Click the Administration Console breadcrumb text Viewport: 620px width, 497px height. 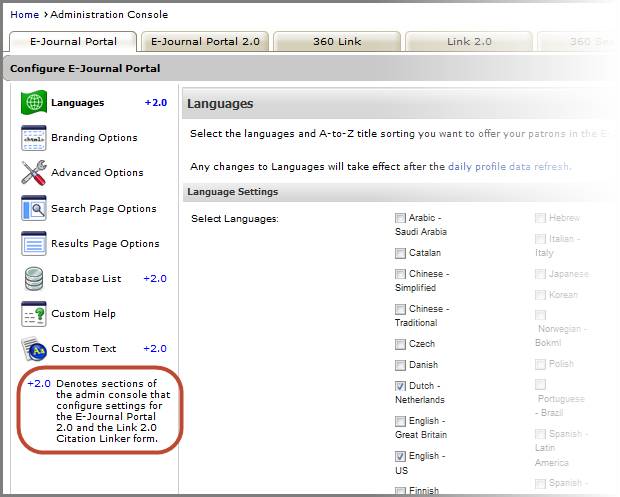[x=109, y=15]
